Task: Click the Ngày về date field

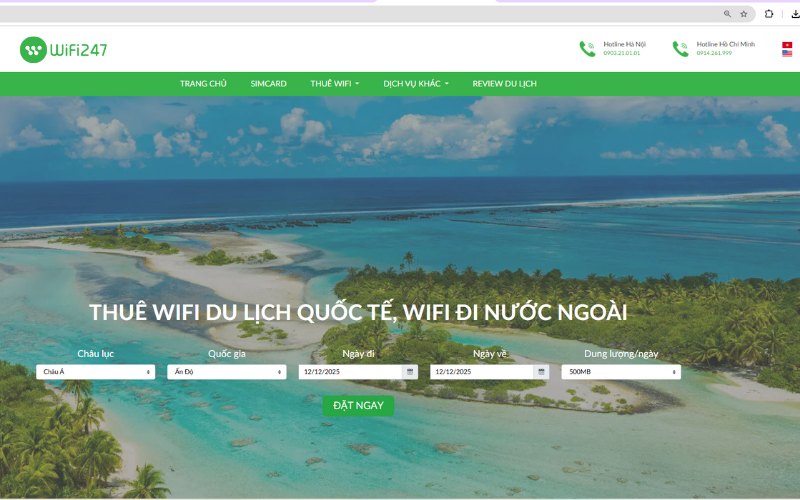Action: [x=482, y=371]
